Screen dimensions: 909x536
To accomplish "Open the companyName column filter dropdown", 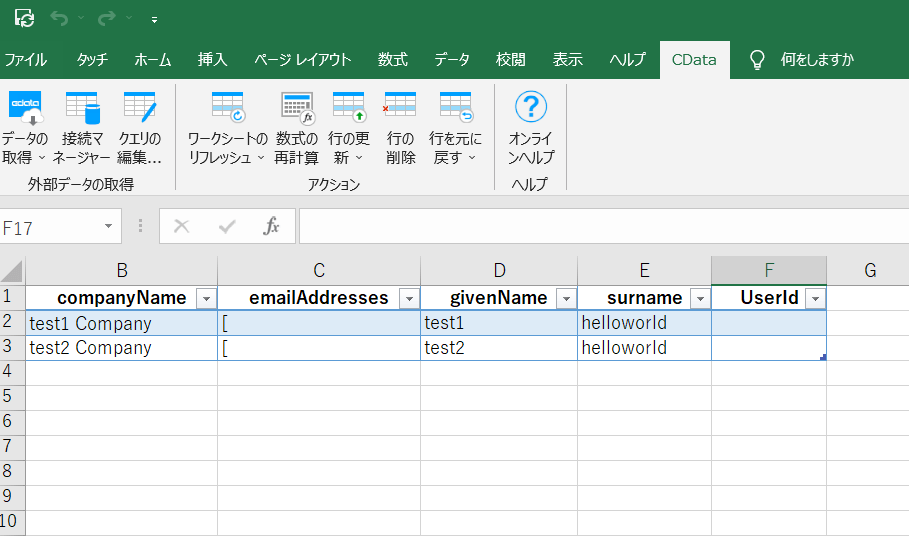I will pyautogui.click(x=206, y=298).
